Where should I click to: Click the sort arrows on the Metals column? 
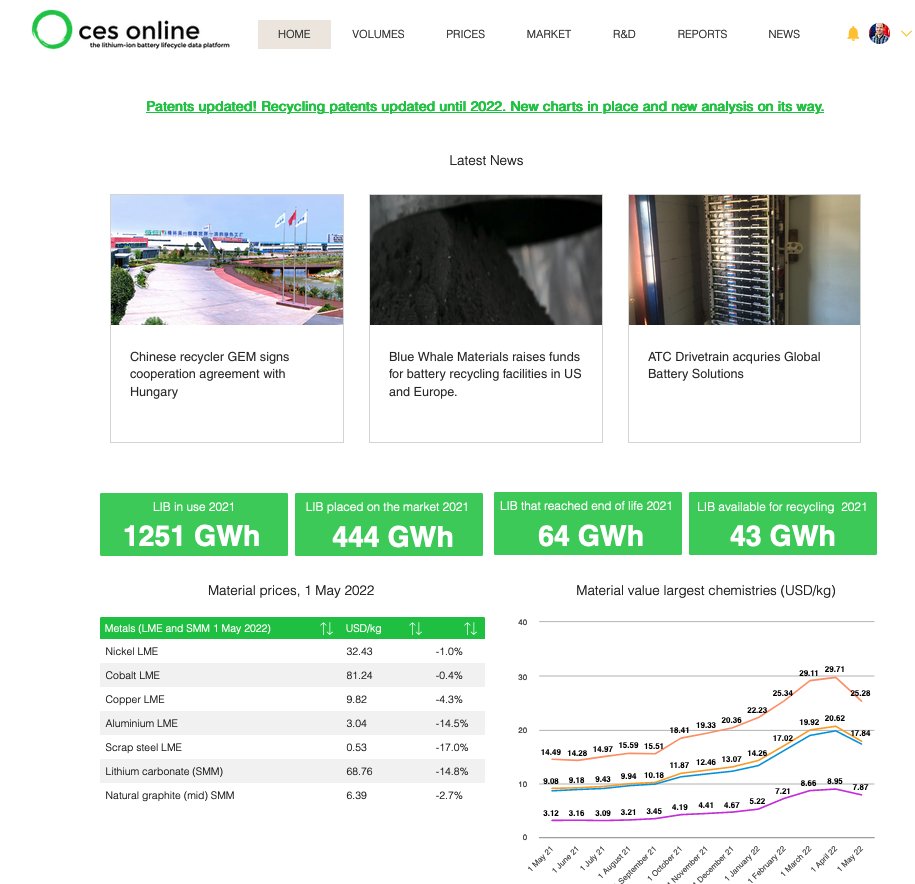click(x=328, y=628)
